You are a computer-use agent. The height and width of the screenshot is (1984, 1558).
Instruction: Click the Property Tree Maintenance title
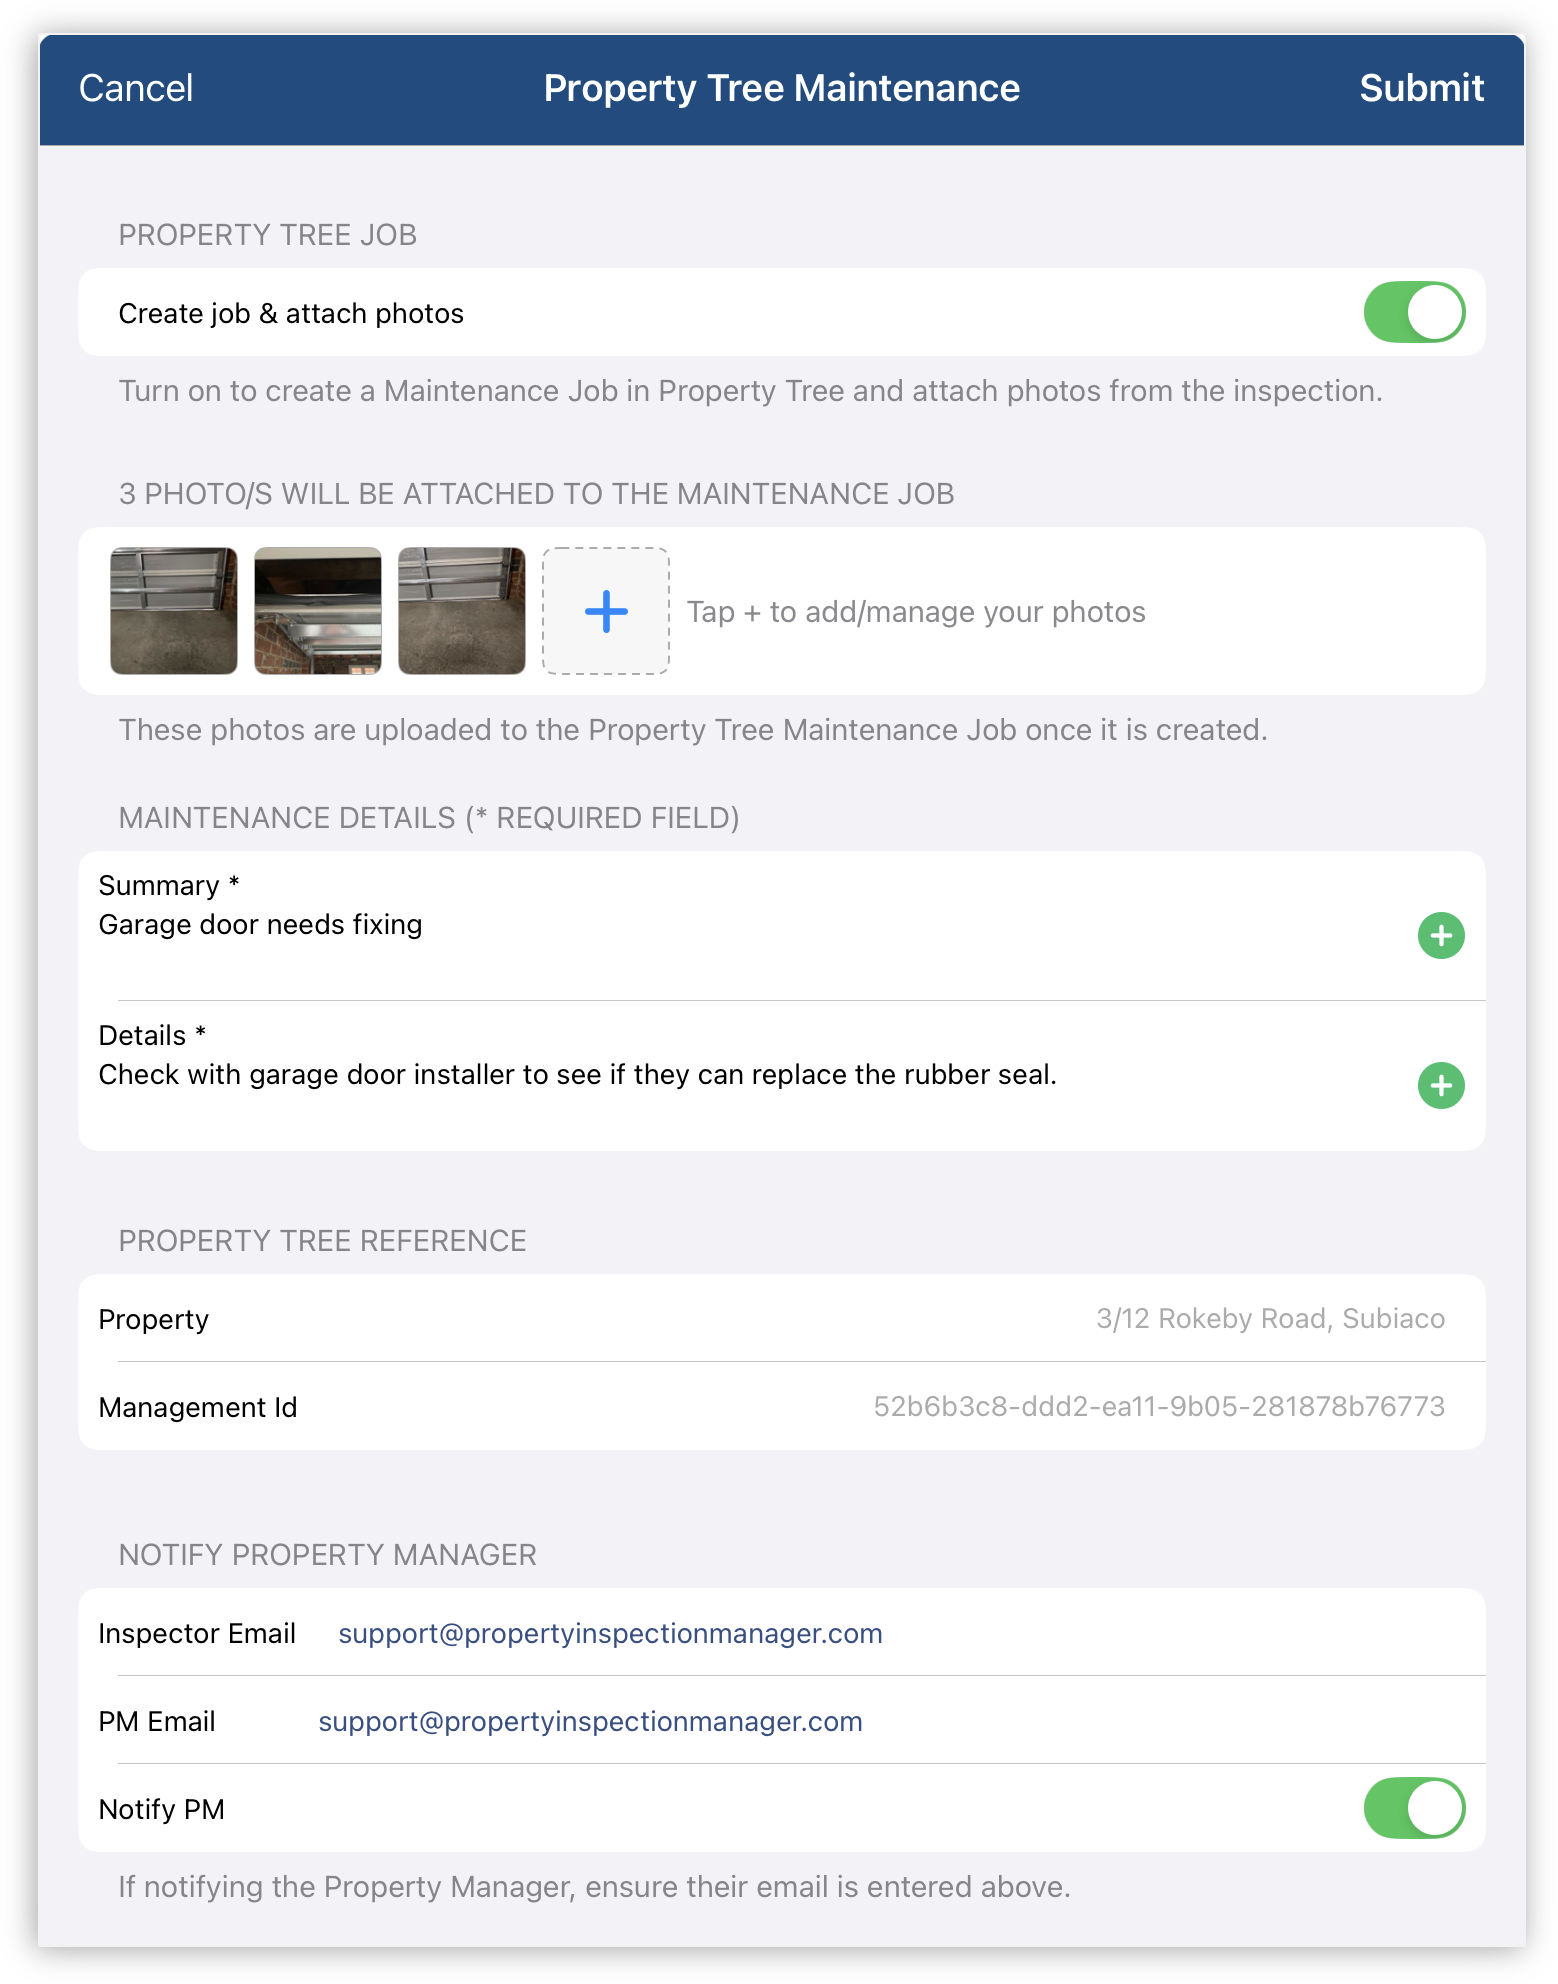(x=782, y=88)
